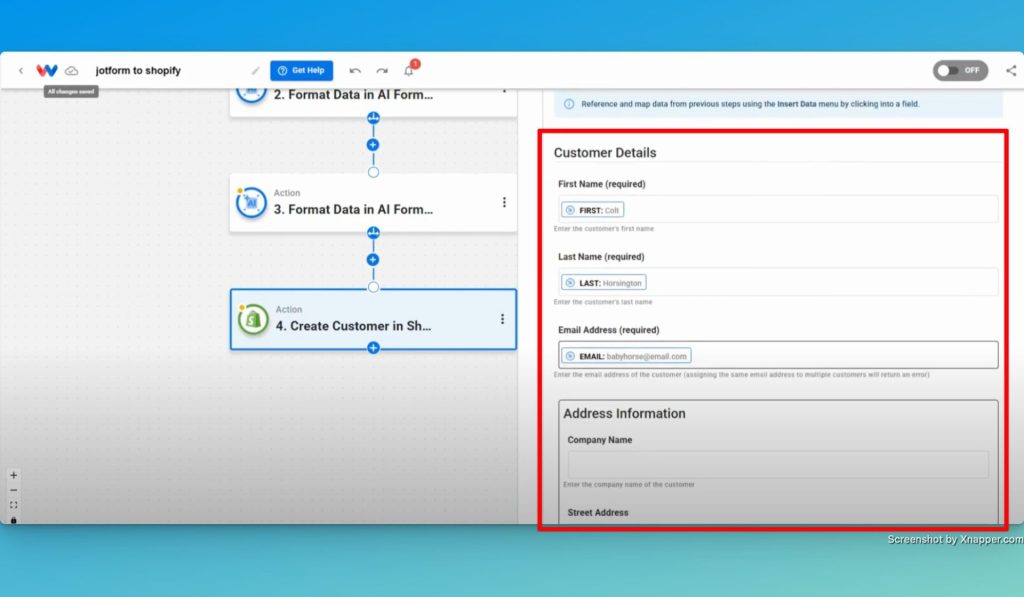Add a step after step 3
The width and height of the screenshot is (1024, 597).
373,260
